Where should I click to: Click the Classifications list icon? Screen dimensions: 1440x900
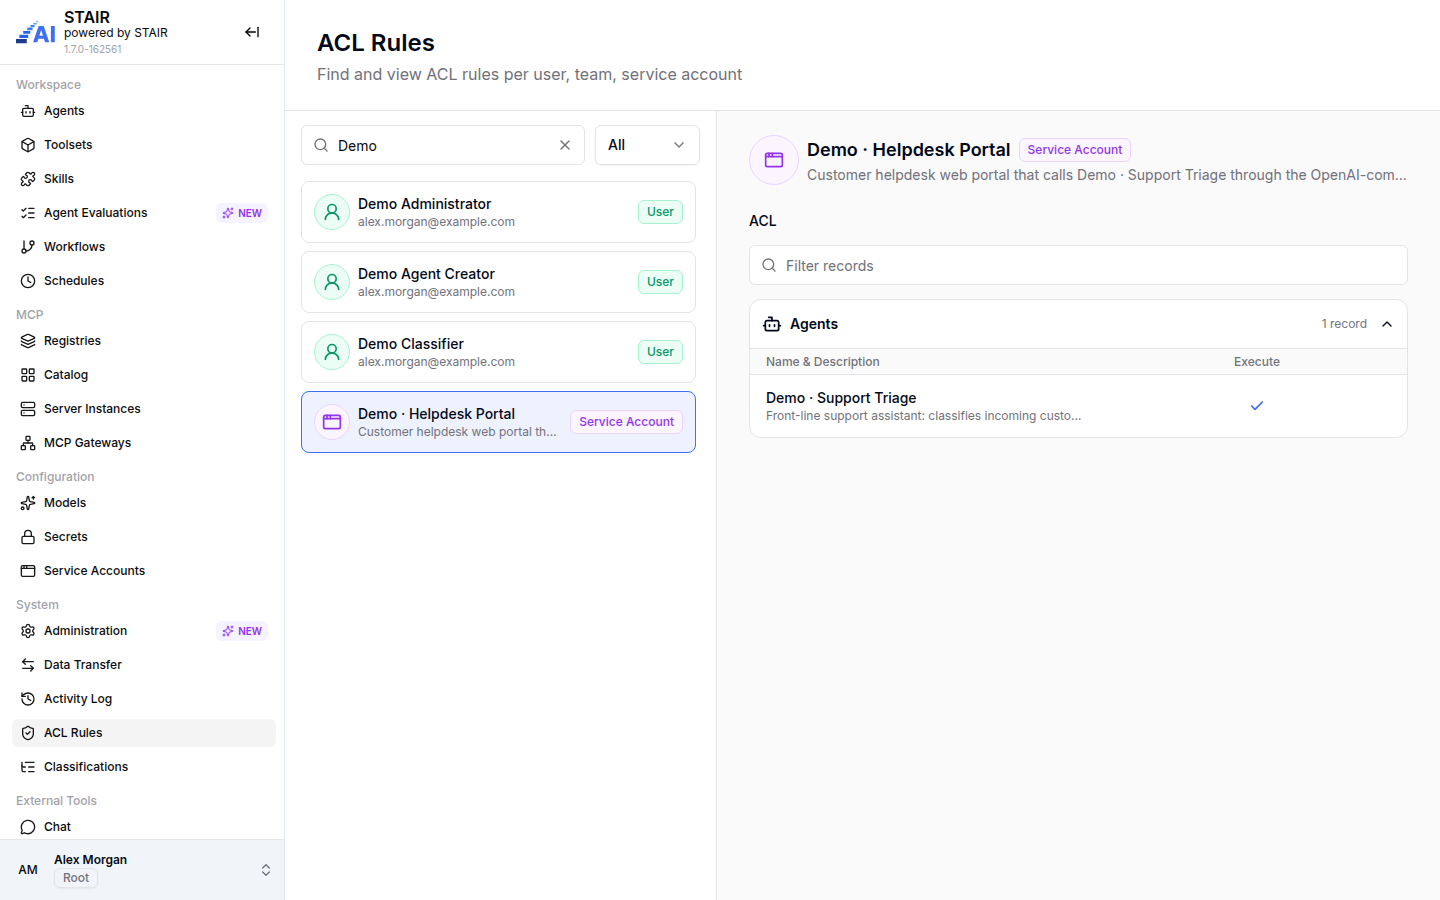click(28, 767)
